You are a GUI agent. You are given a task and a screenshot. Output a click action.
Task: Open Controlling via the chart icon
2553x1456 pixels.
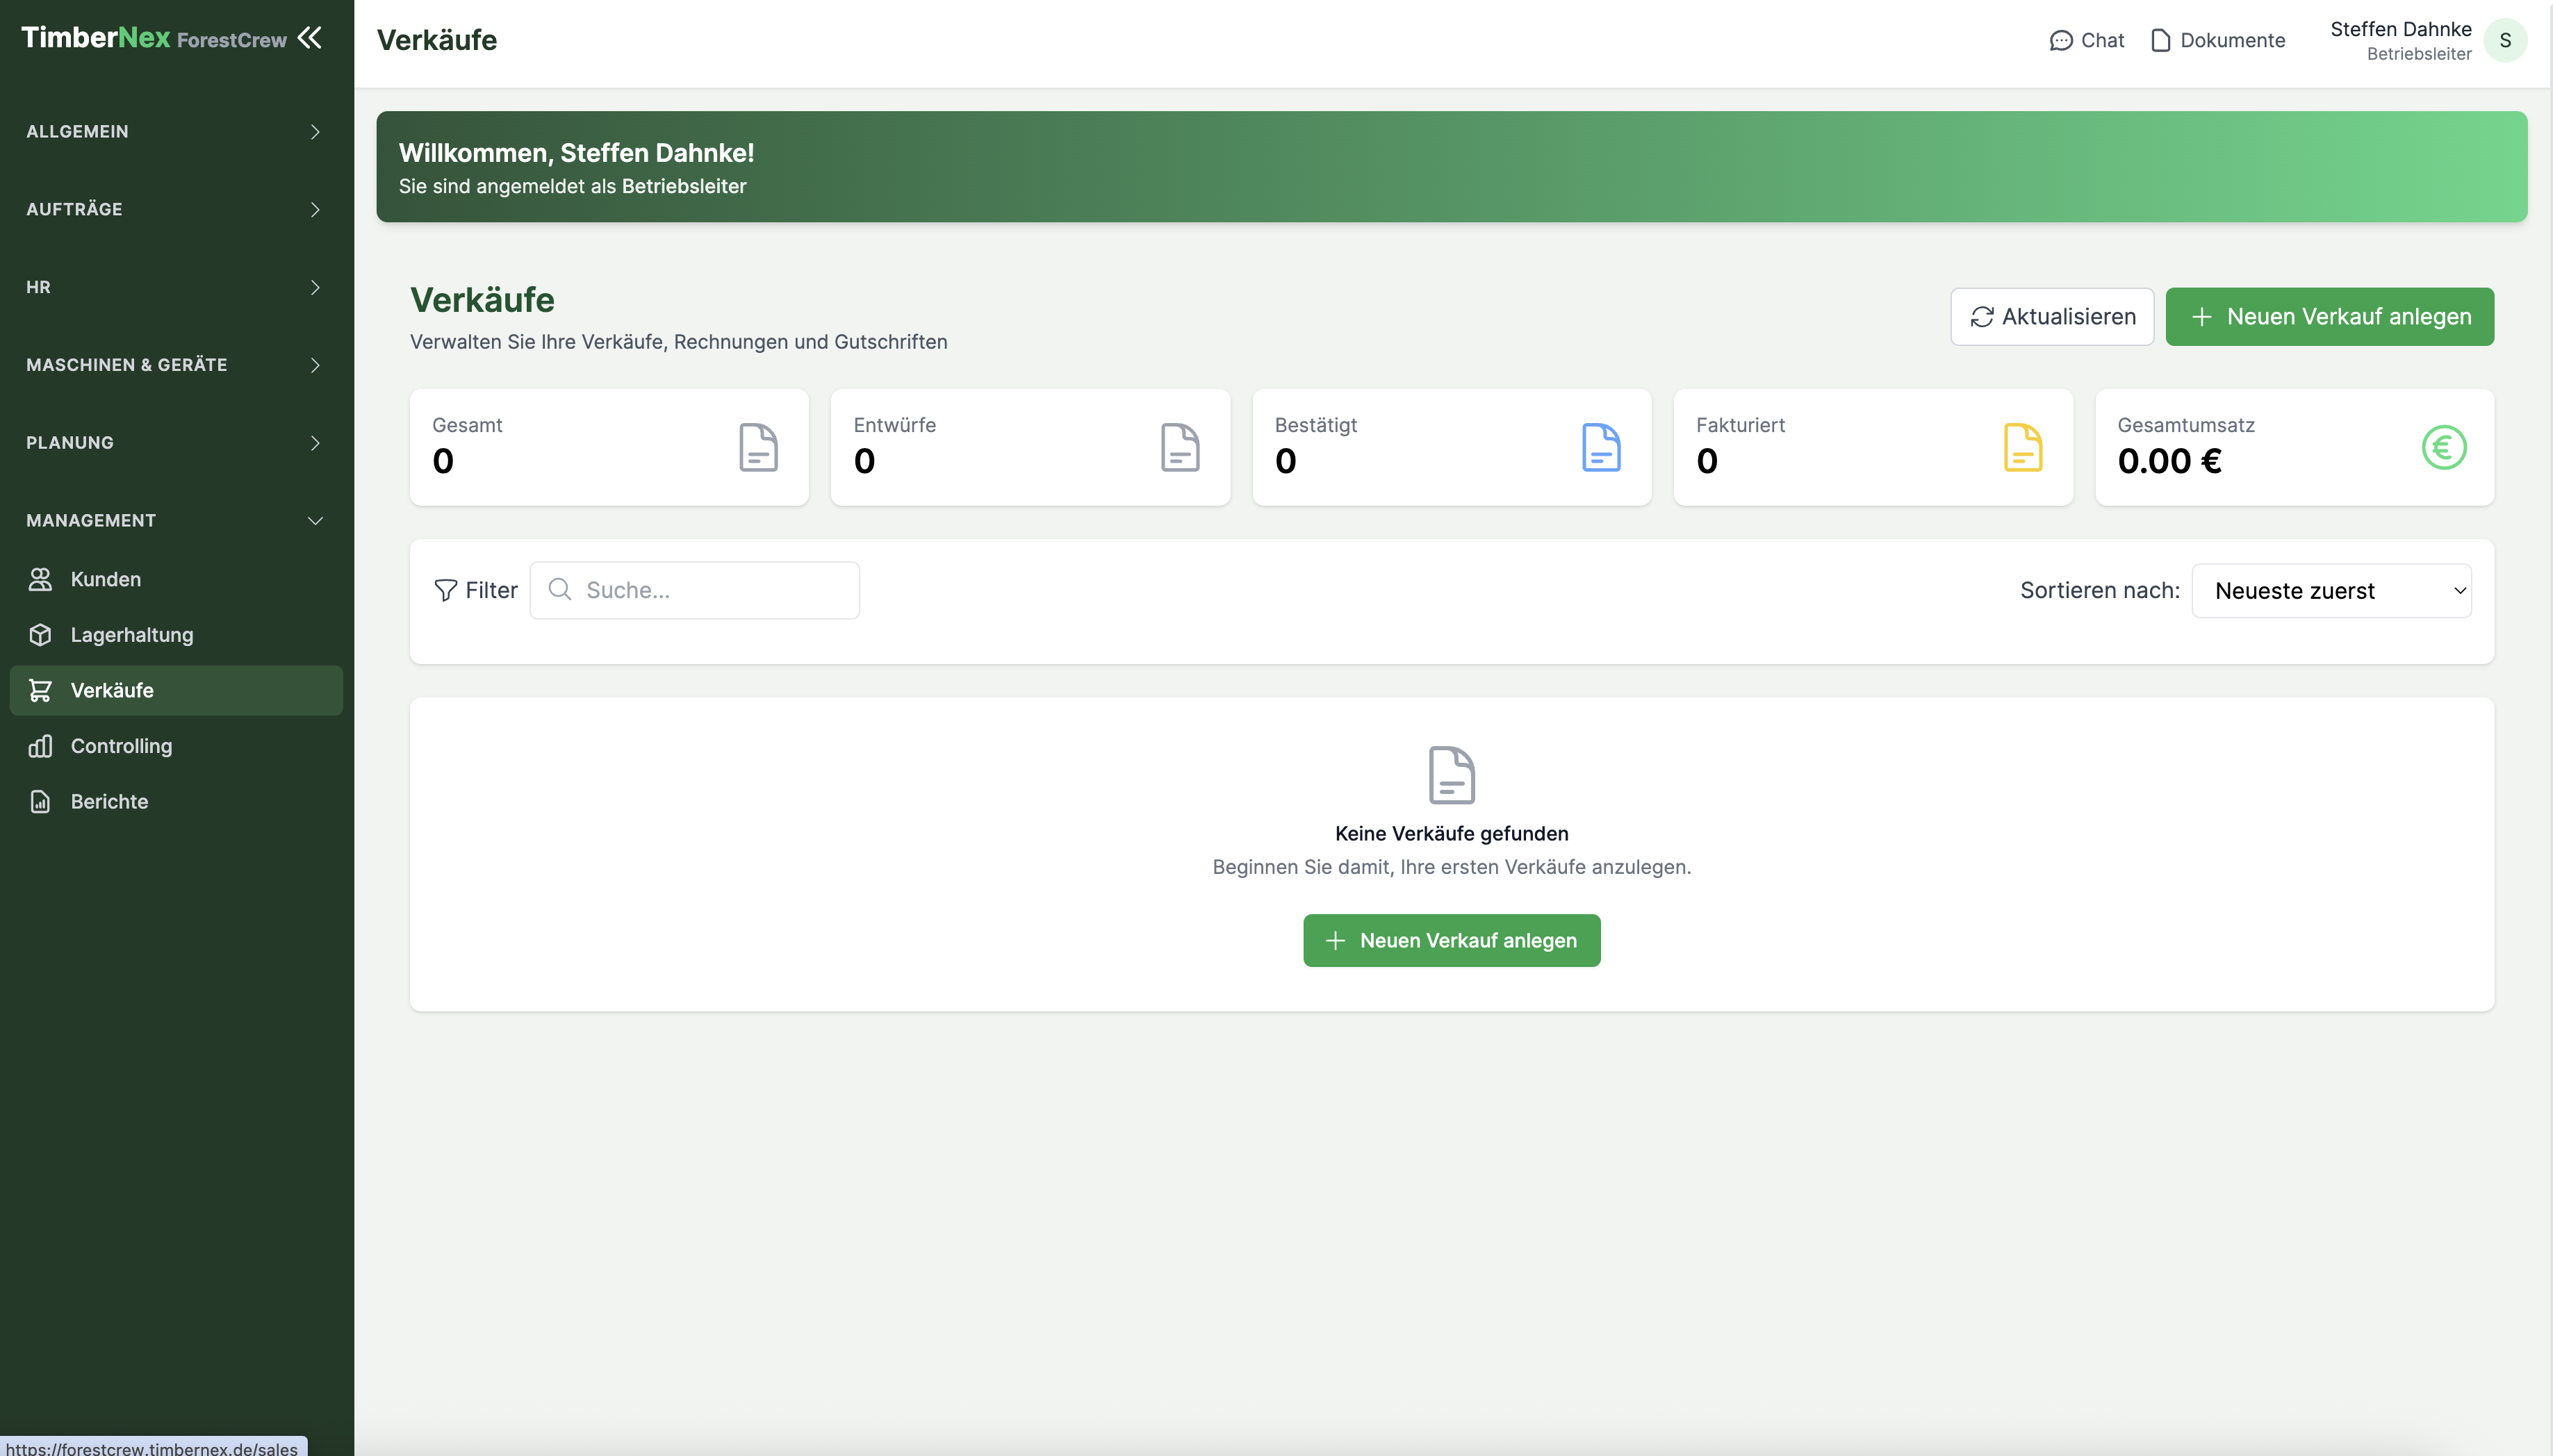pos(39,746)
